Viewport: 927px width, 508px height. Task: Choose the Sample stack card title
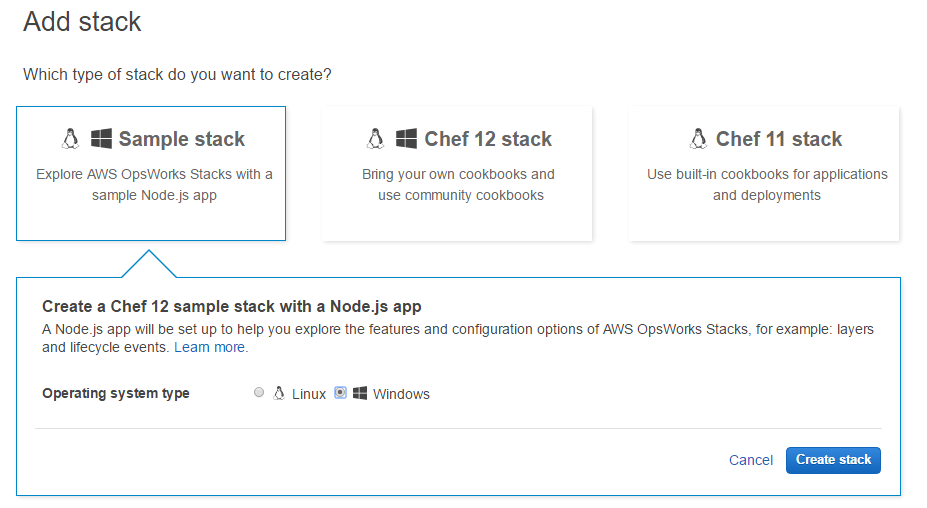tap(181, 139)
